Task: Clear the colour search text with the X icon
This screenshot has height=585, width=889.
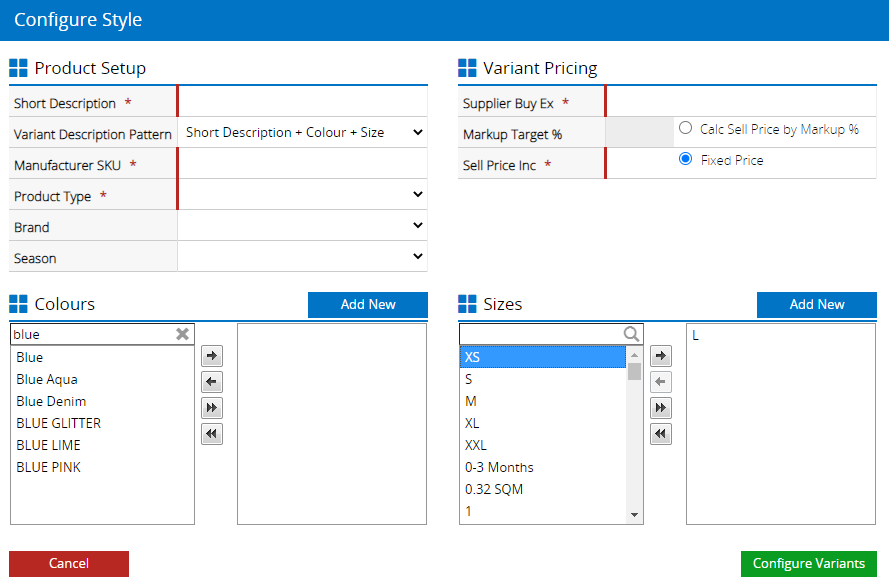Action: 182,334
